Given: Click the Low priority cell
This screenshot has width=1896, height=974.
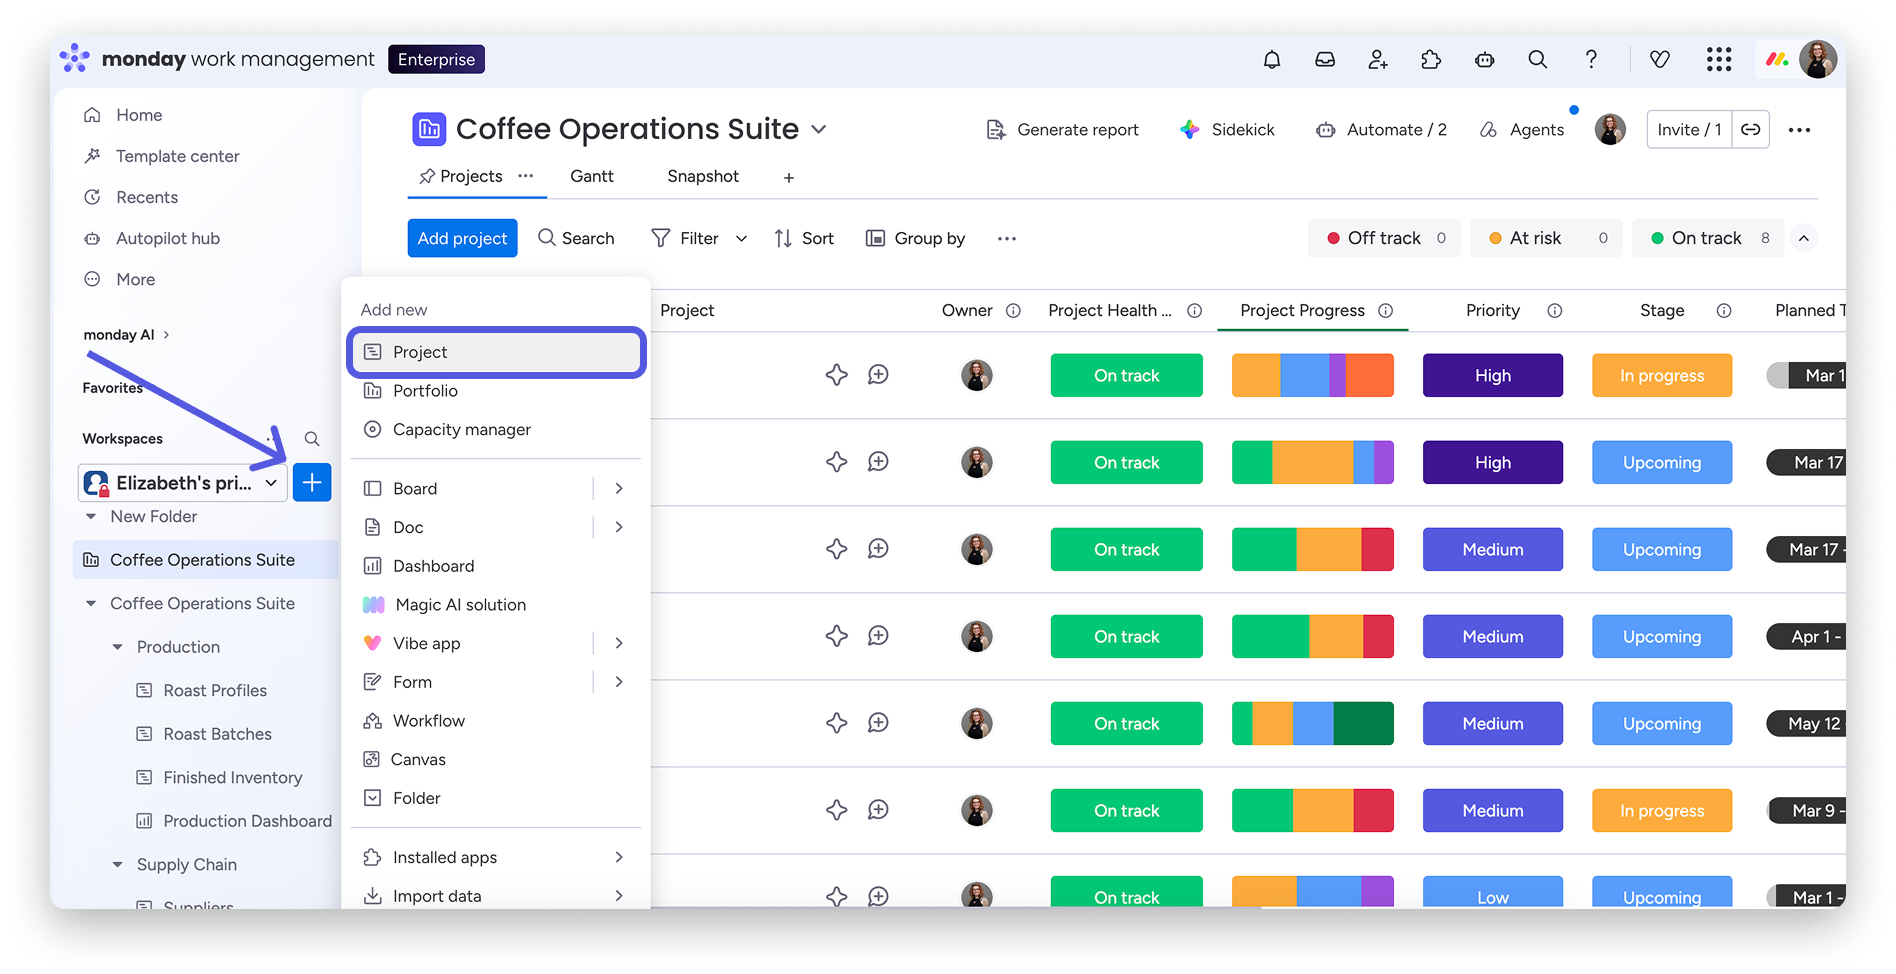Looking at the screenshot, I should pos(1493,892).
